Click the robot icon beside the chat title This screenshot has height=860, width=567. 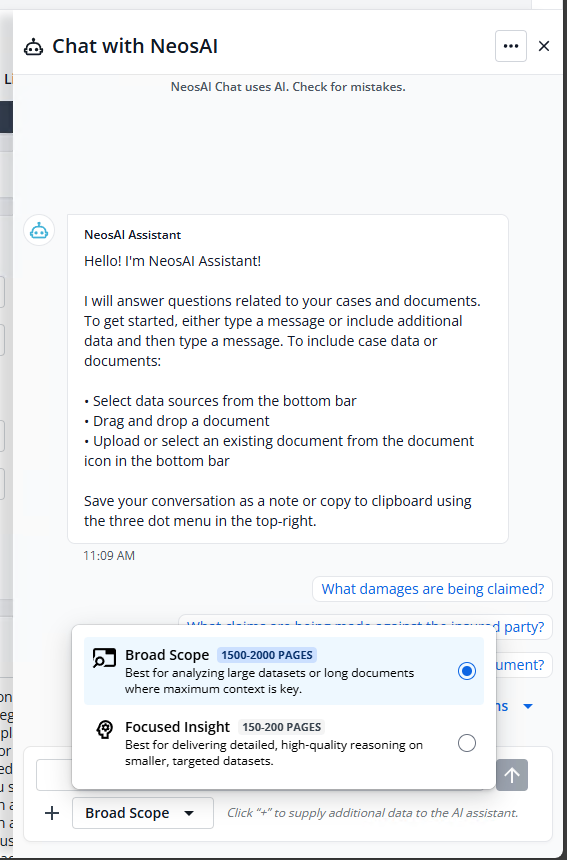[33, 47]
